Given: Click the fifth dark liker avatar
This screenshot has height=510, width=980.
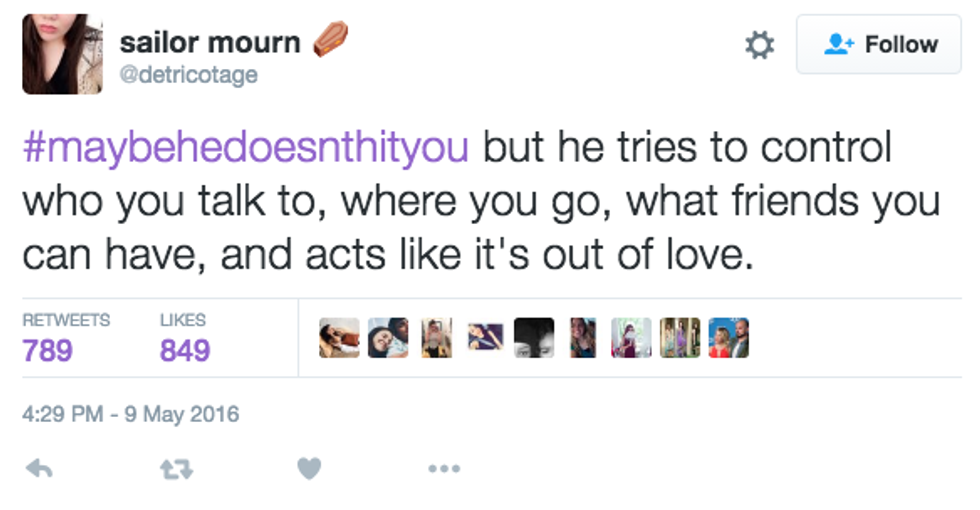Looking at the screenshot, I should click(x=533, y=338).
